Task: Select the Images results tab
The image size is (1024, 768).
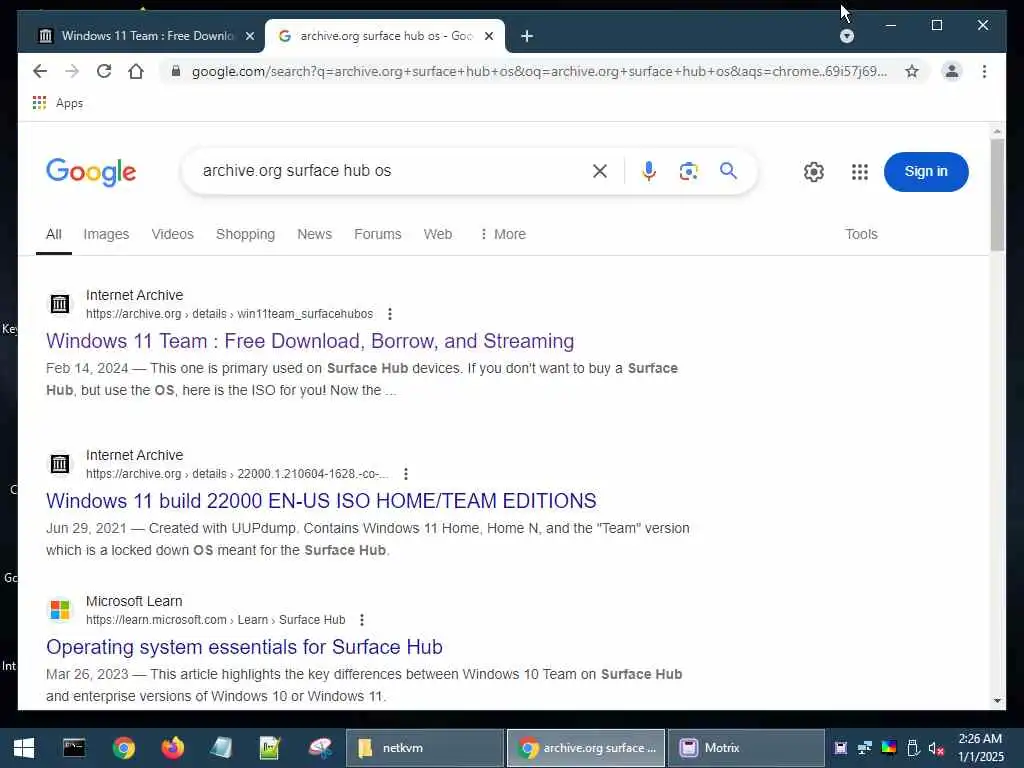Action: [106, 234]
